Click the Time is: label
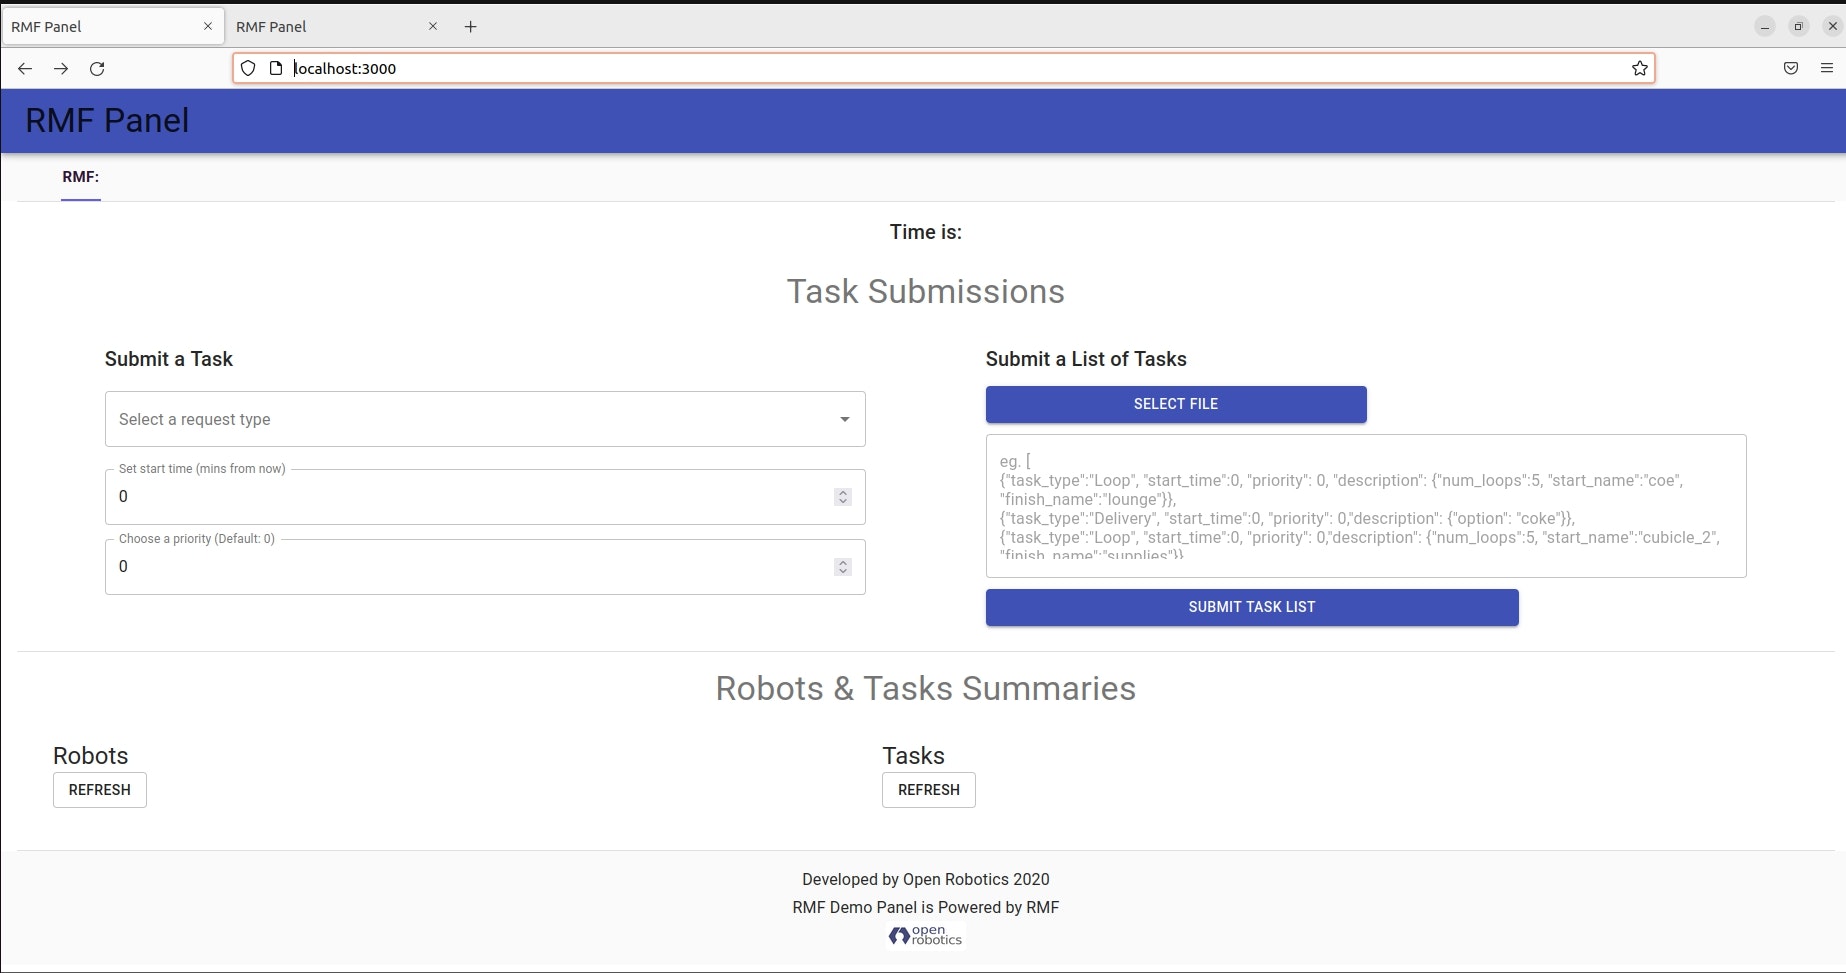 (x=926, y=232)
